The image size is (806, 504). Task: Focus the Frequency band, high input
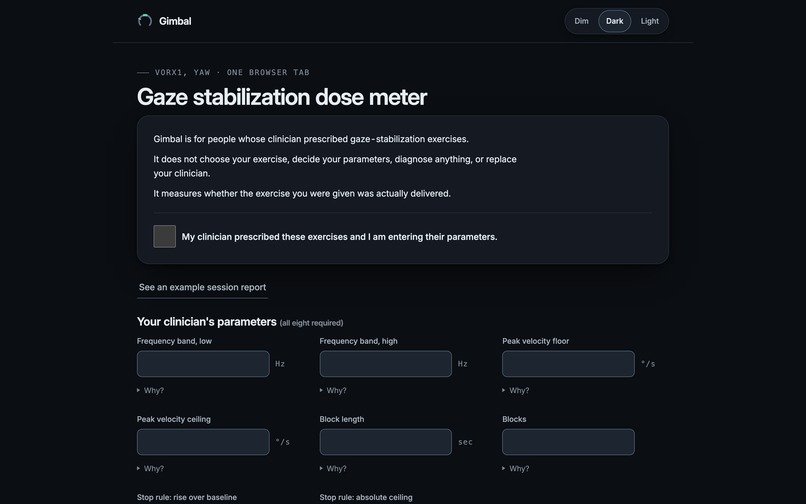[386, 364]
